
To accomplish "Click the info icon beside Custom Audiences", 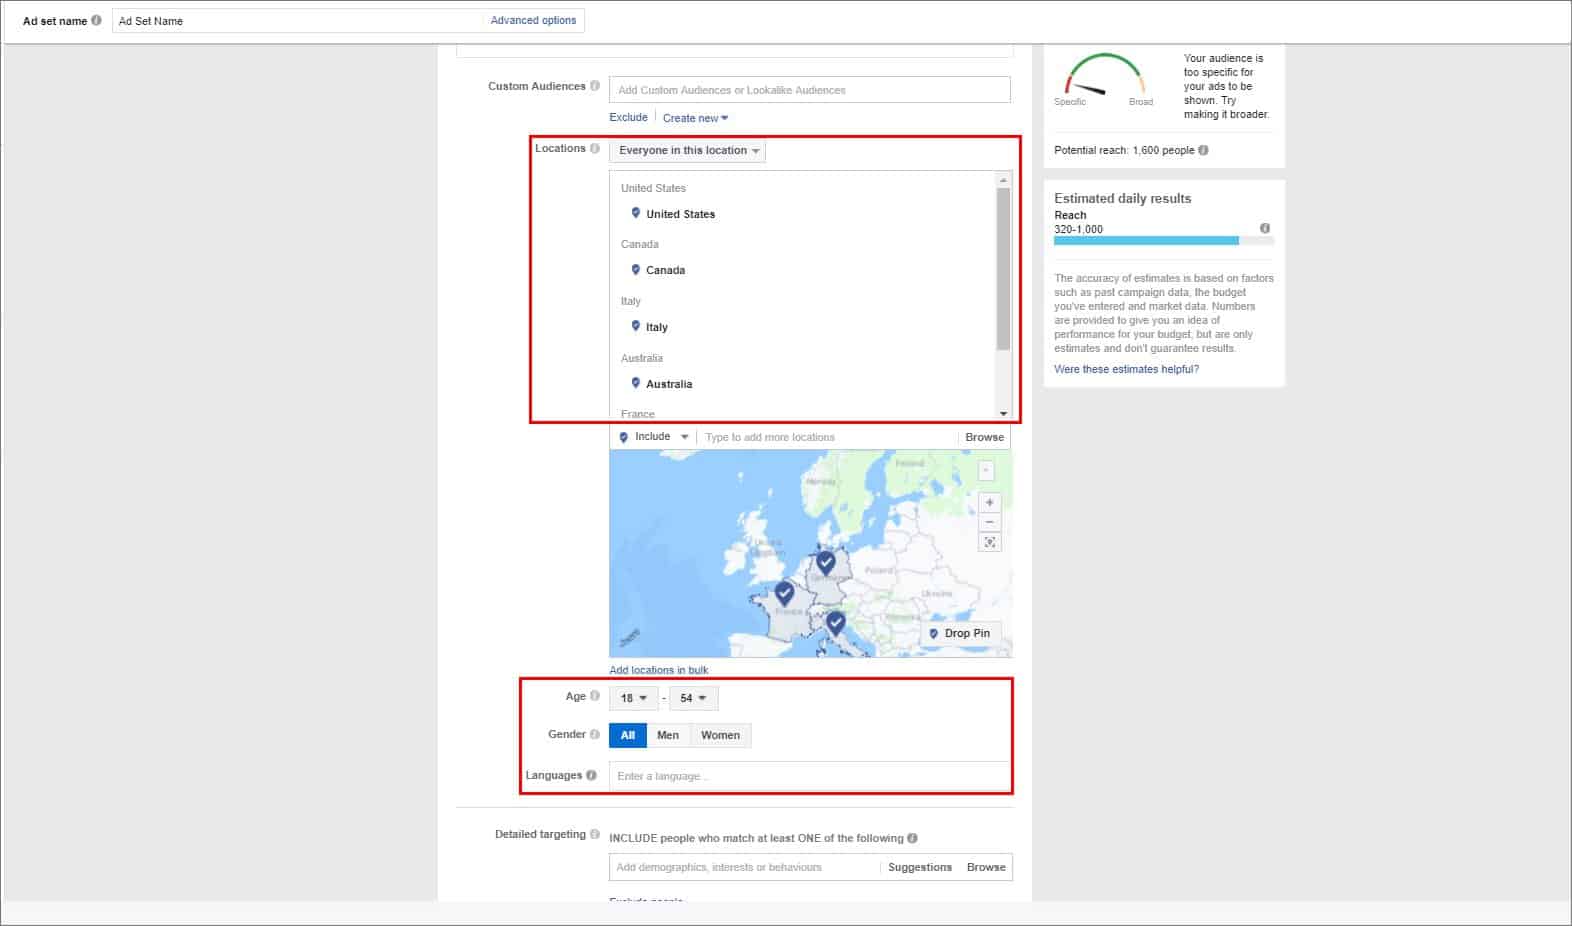I will point(595,86).
